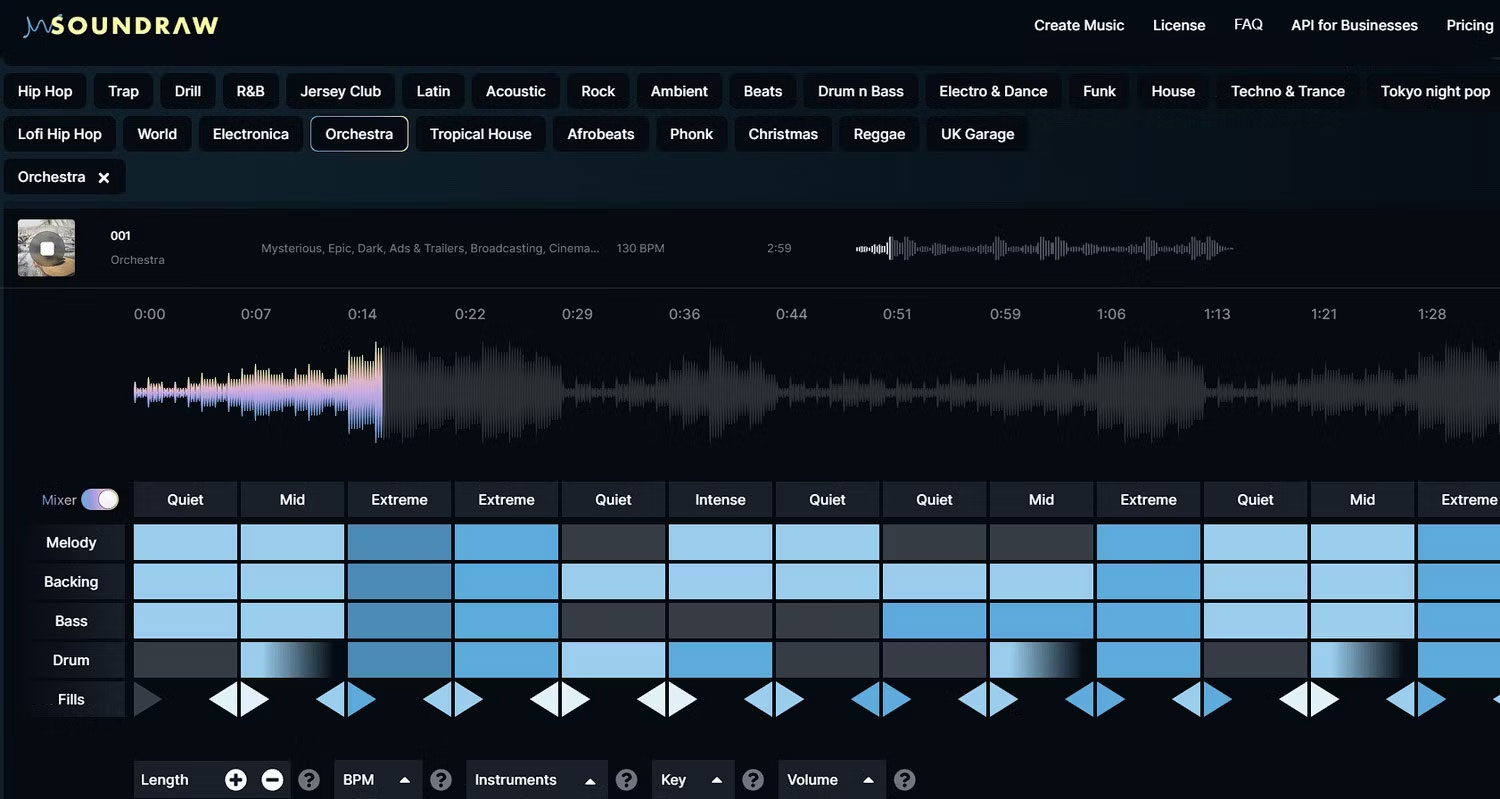Select the Rock genre tab
Screen dimensions: 1500x799
tap(597, 90)
